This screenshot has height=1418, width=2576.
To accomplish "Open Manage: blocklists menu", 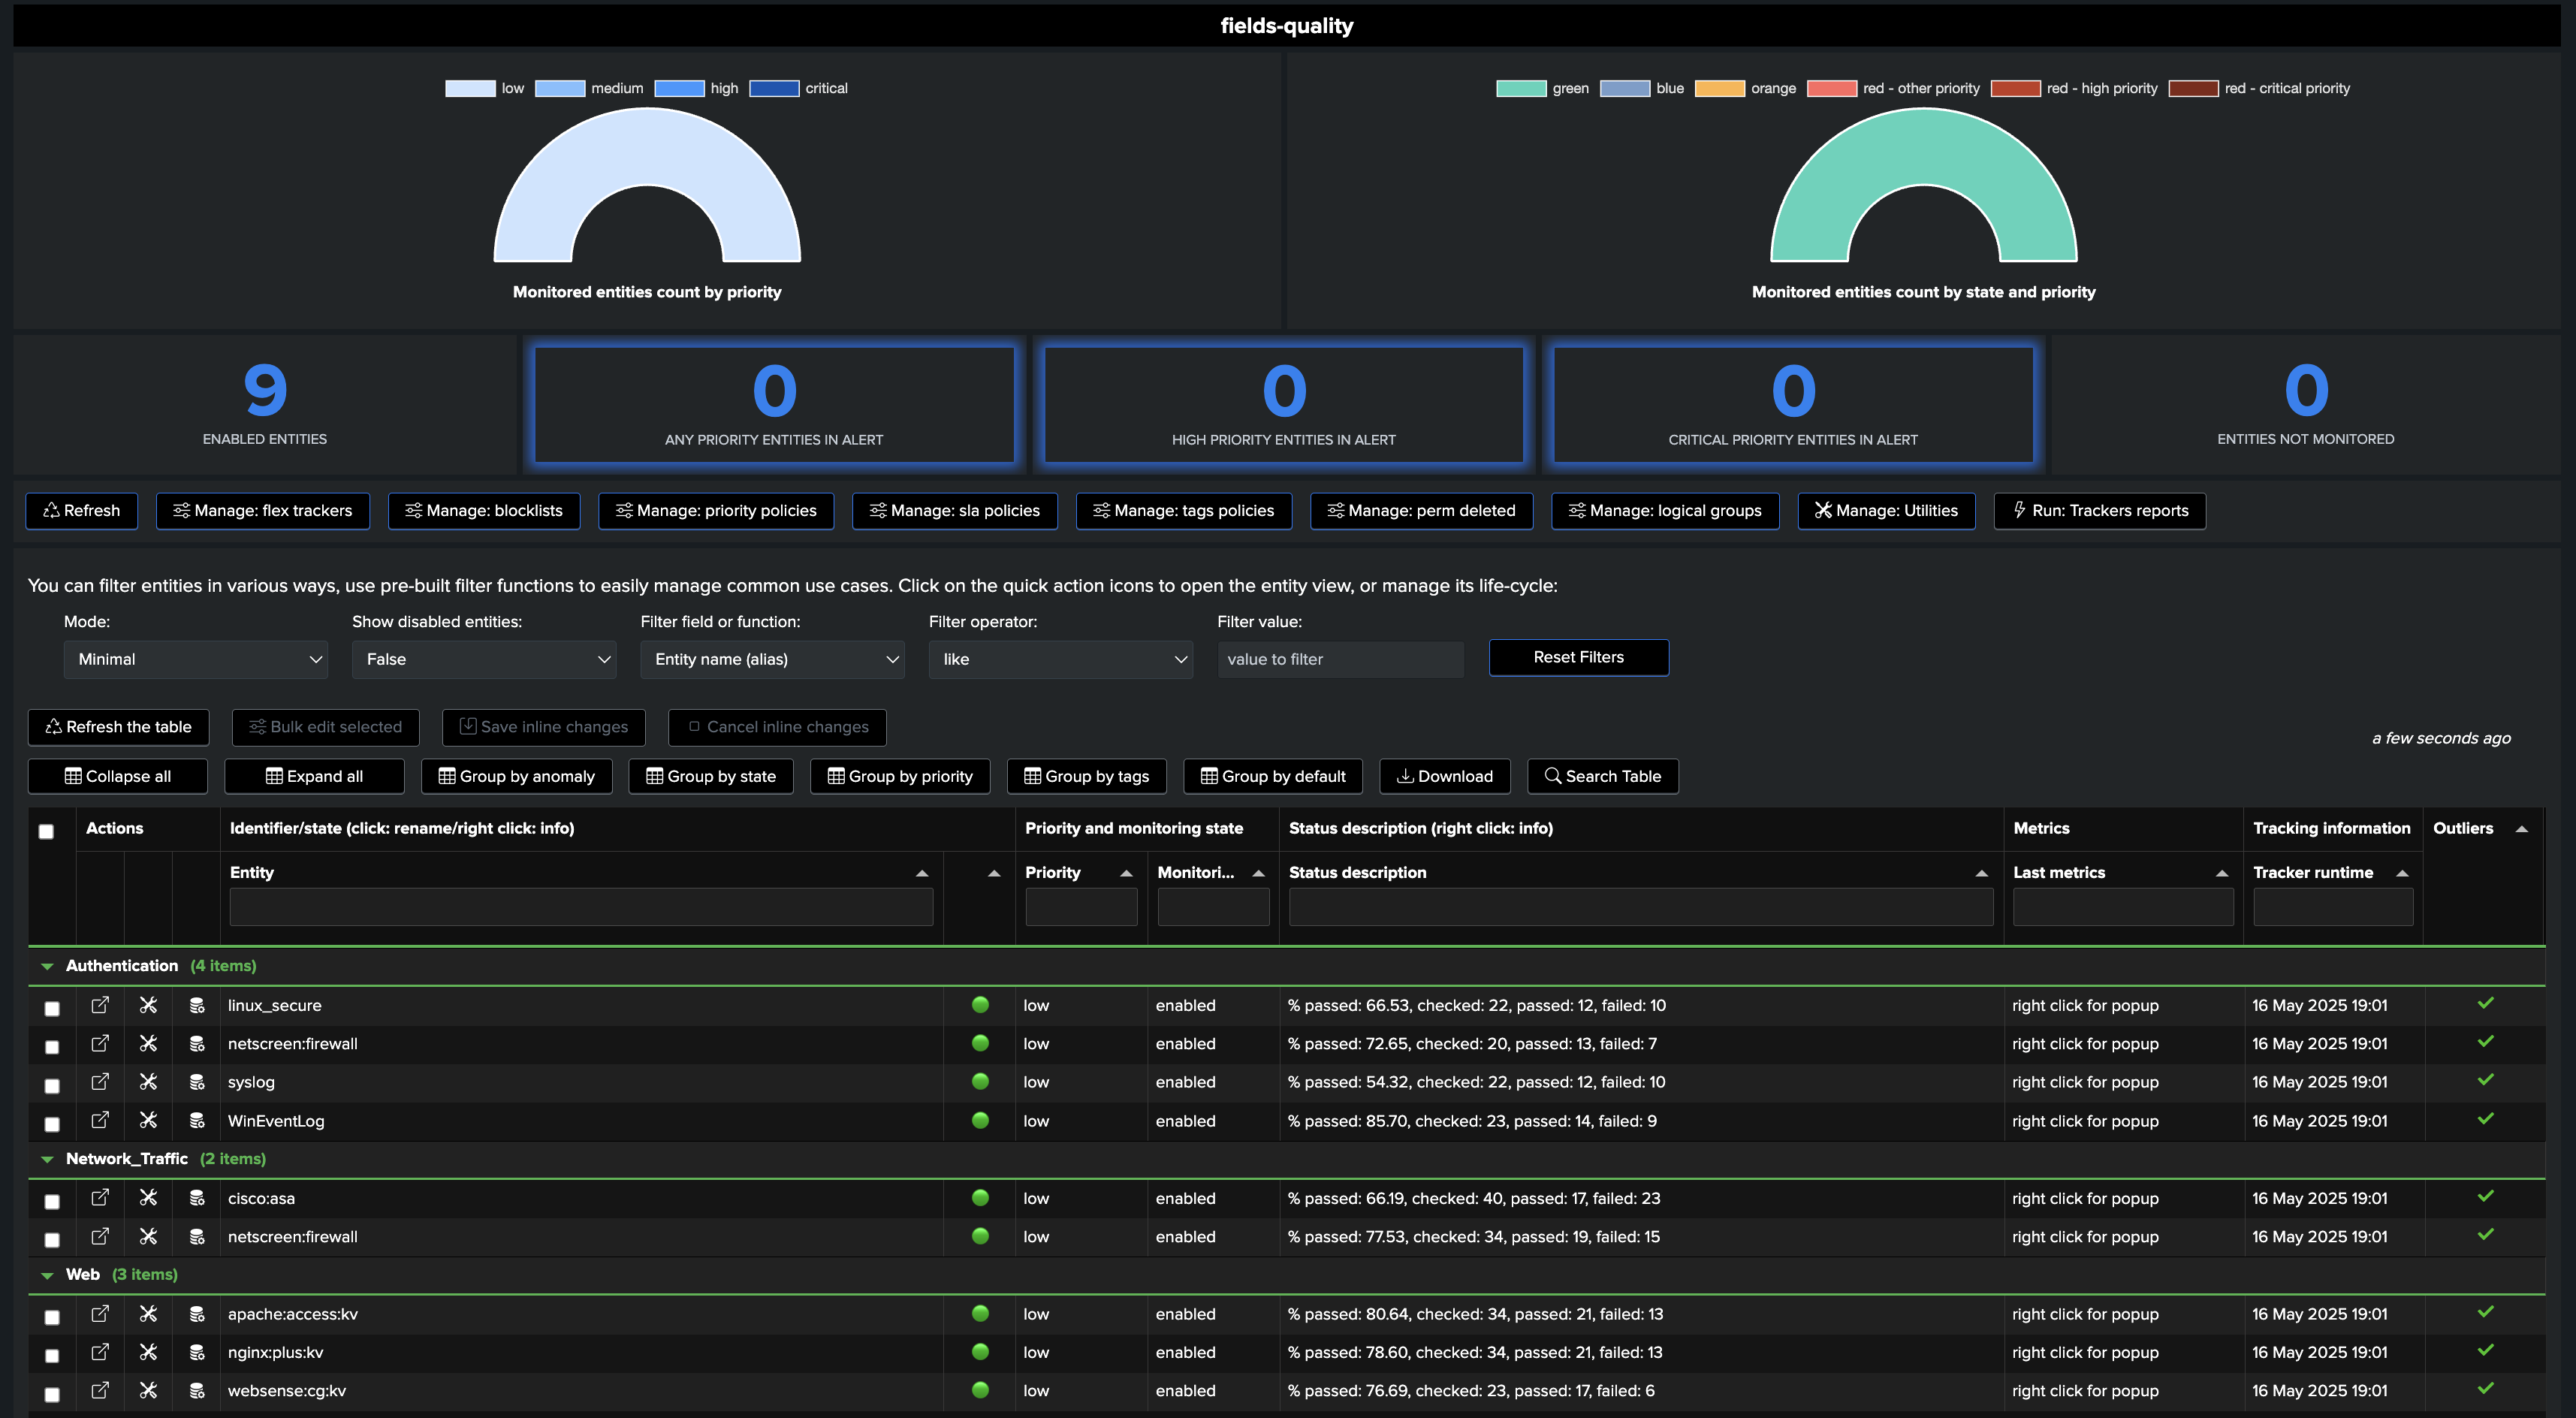I will point(484,510).
